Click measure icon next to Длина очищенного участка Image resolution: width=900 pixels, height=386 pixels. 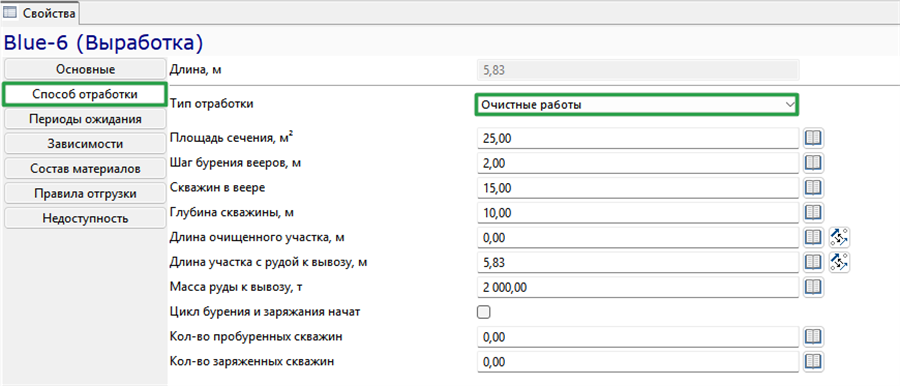pos(839,237)
